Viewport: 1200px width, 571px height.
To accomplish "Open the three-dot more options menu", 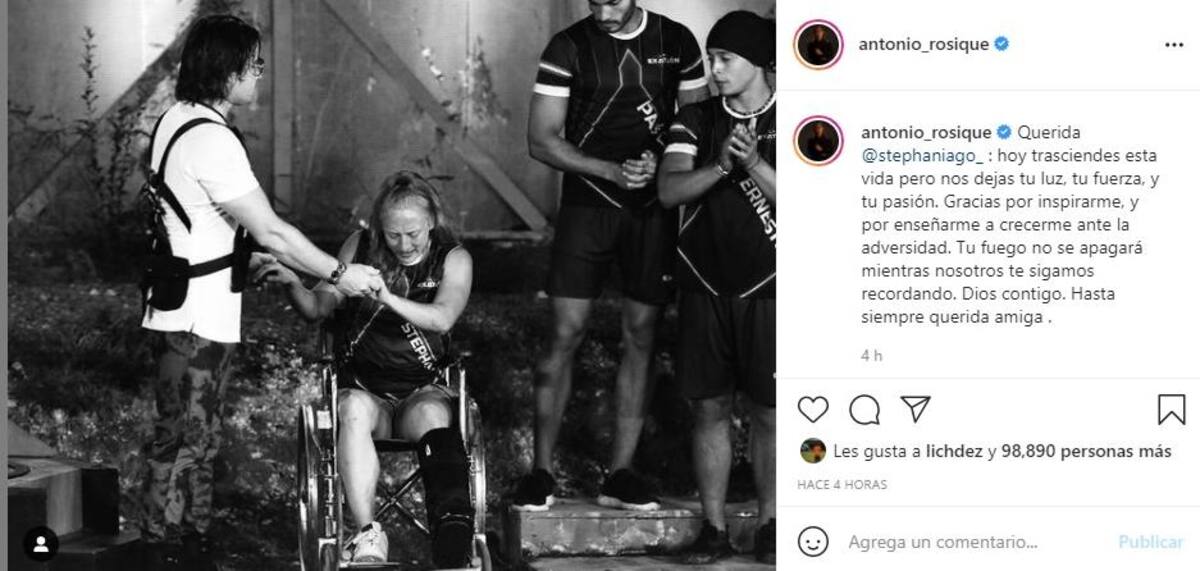I will tap(1174, 45).
